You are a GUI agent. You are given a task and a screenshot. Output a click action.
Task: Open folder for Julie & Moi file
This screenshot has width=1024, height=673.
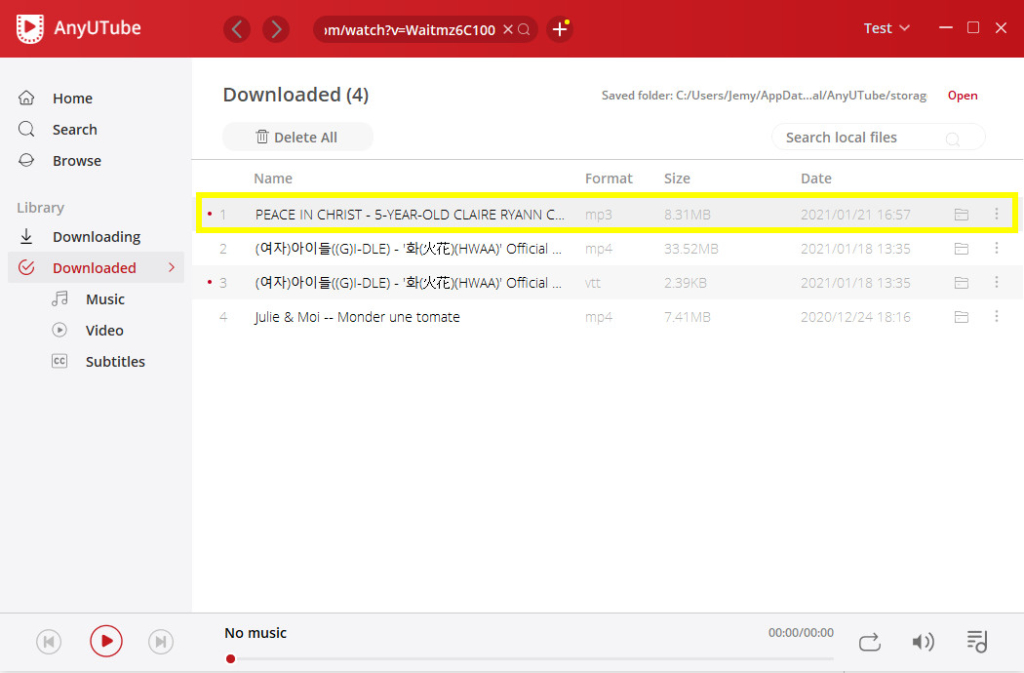[x=961, y=317]
